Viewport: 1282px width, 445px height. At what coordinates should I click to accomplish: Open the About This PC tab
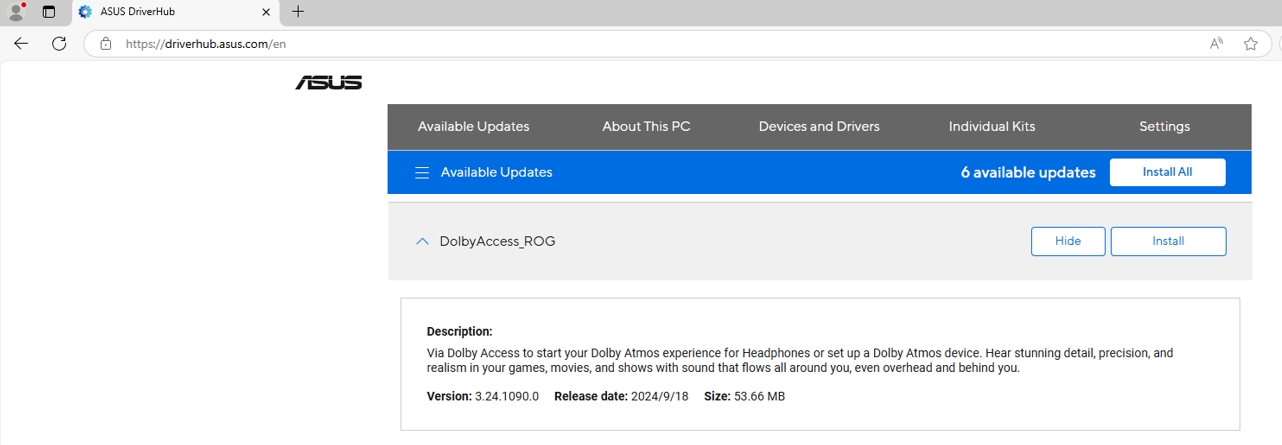pos(646,127)
